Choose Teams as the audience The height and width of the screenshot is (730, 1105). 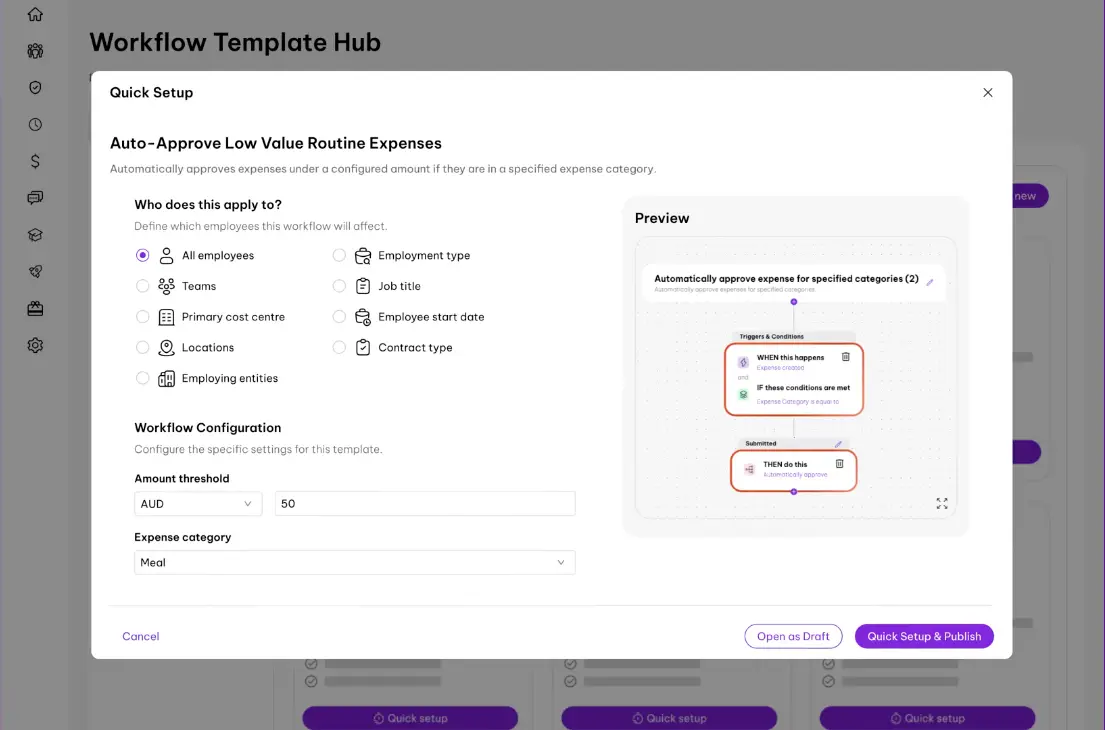coord(142,286)
